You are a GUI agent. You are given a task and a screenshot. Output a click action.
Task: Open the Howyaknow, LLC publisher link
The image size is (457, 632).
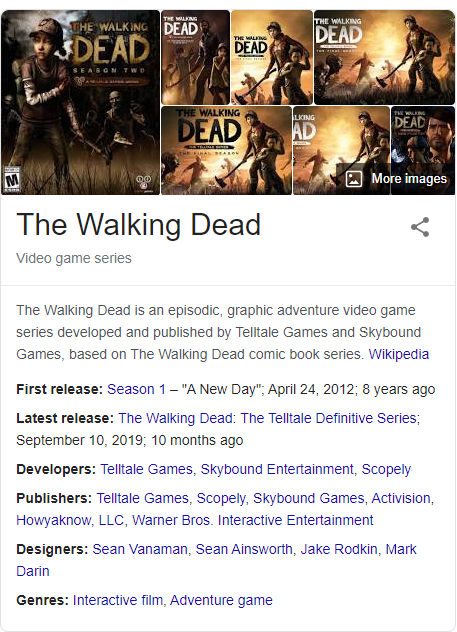(70, 520)
